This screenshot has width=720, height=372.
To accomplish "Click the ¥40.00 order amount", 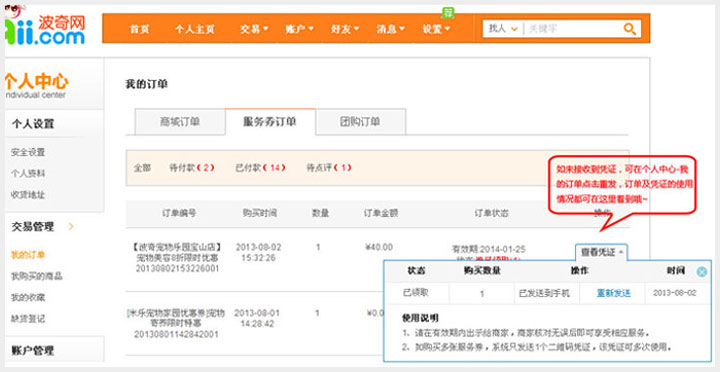I will [x=379, y=248].
